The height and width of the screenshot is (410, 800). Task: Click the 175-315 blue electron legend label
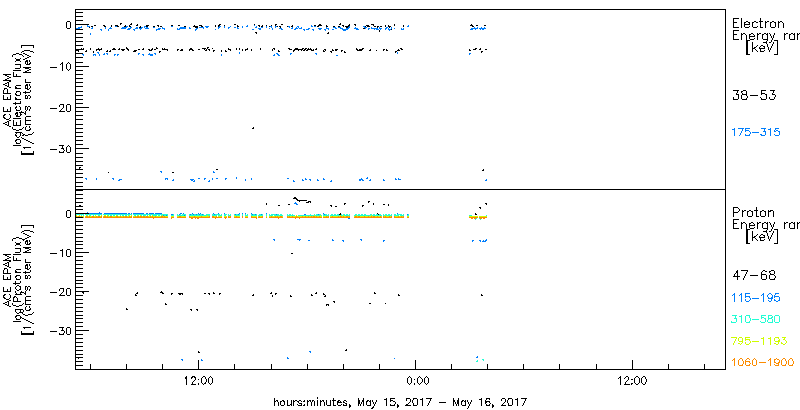(x=756, y=133)
